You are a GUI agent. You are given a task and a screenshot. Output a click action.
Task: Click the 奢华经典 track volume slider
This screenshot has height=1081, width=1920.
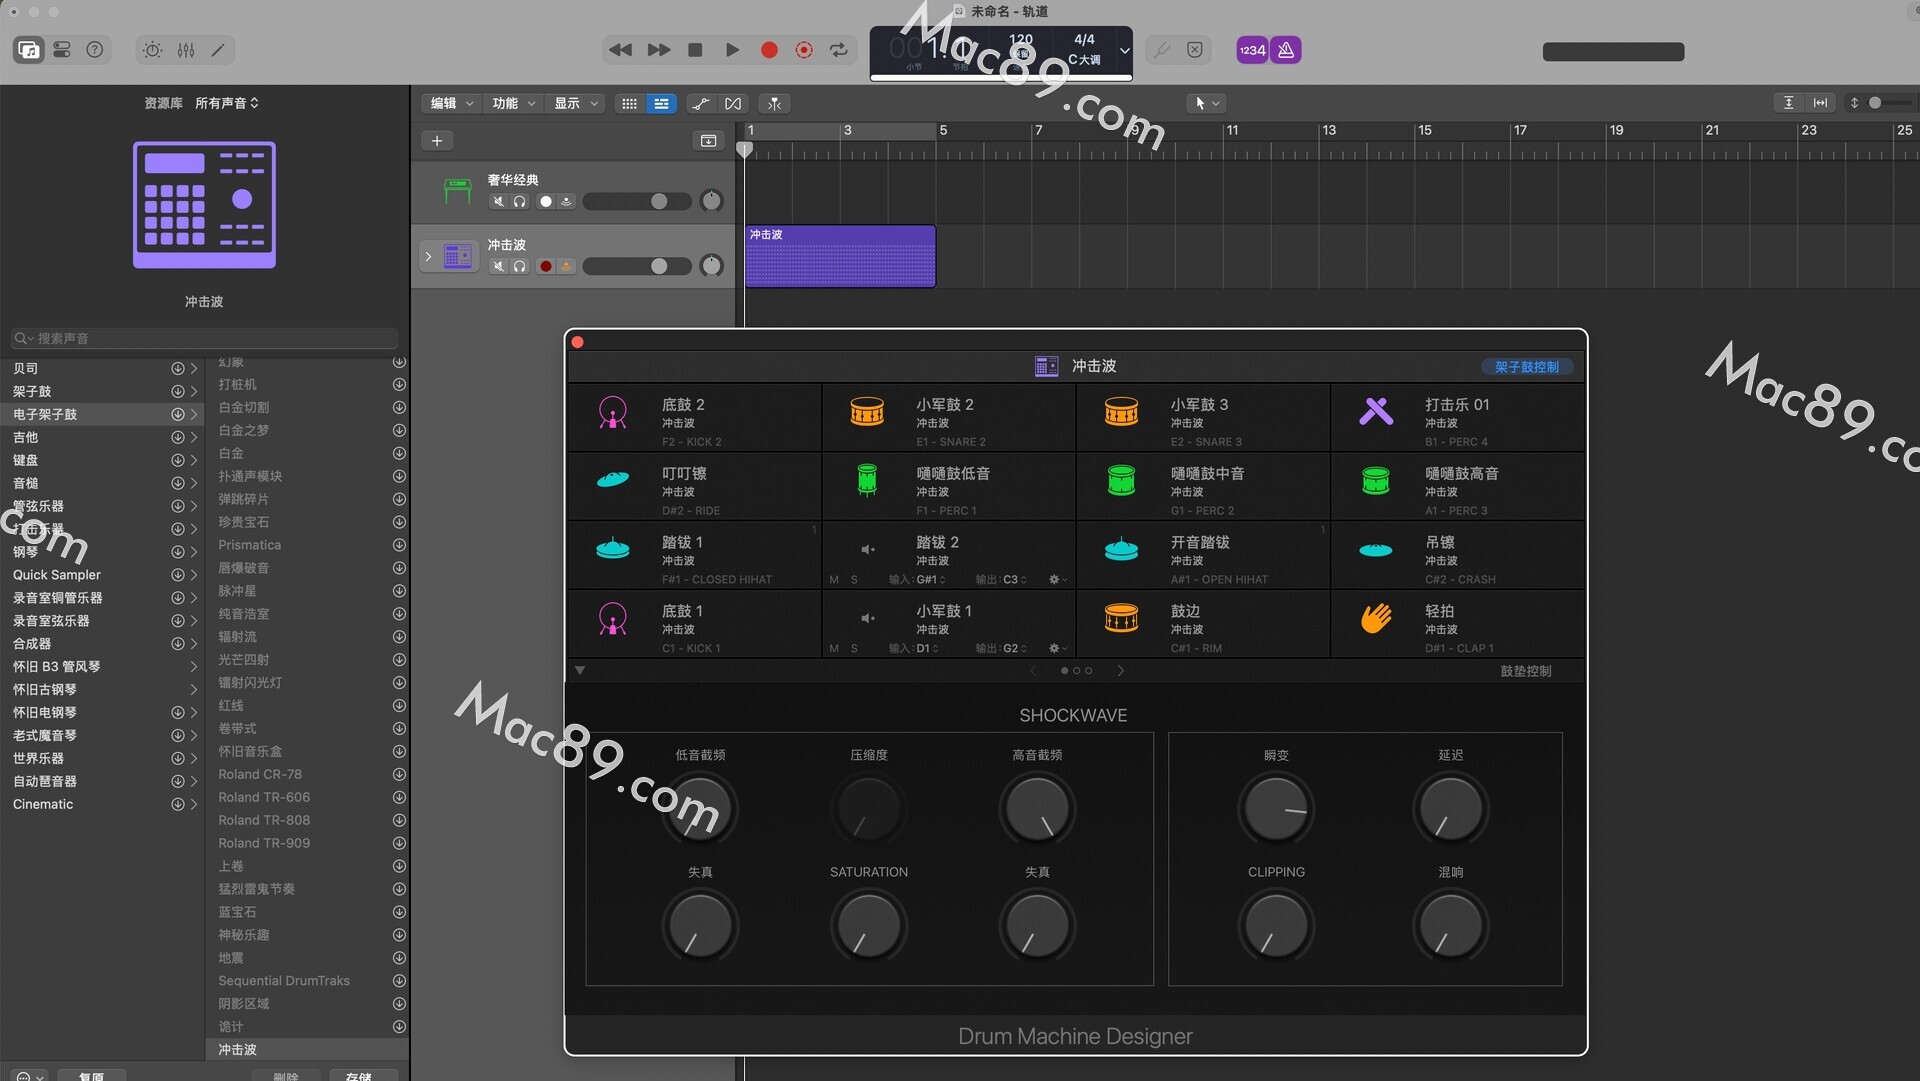[637, 201]
